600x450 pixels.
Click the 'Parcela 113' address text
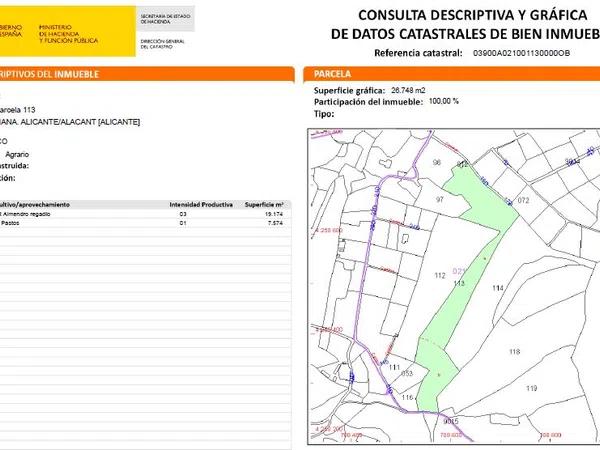point(18,110)
